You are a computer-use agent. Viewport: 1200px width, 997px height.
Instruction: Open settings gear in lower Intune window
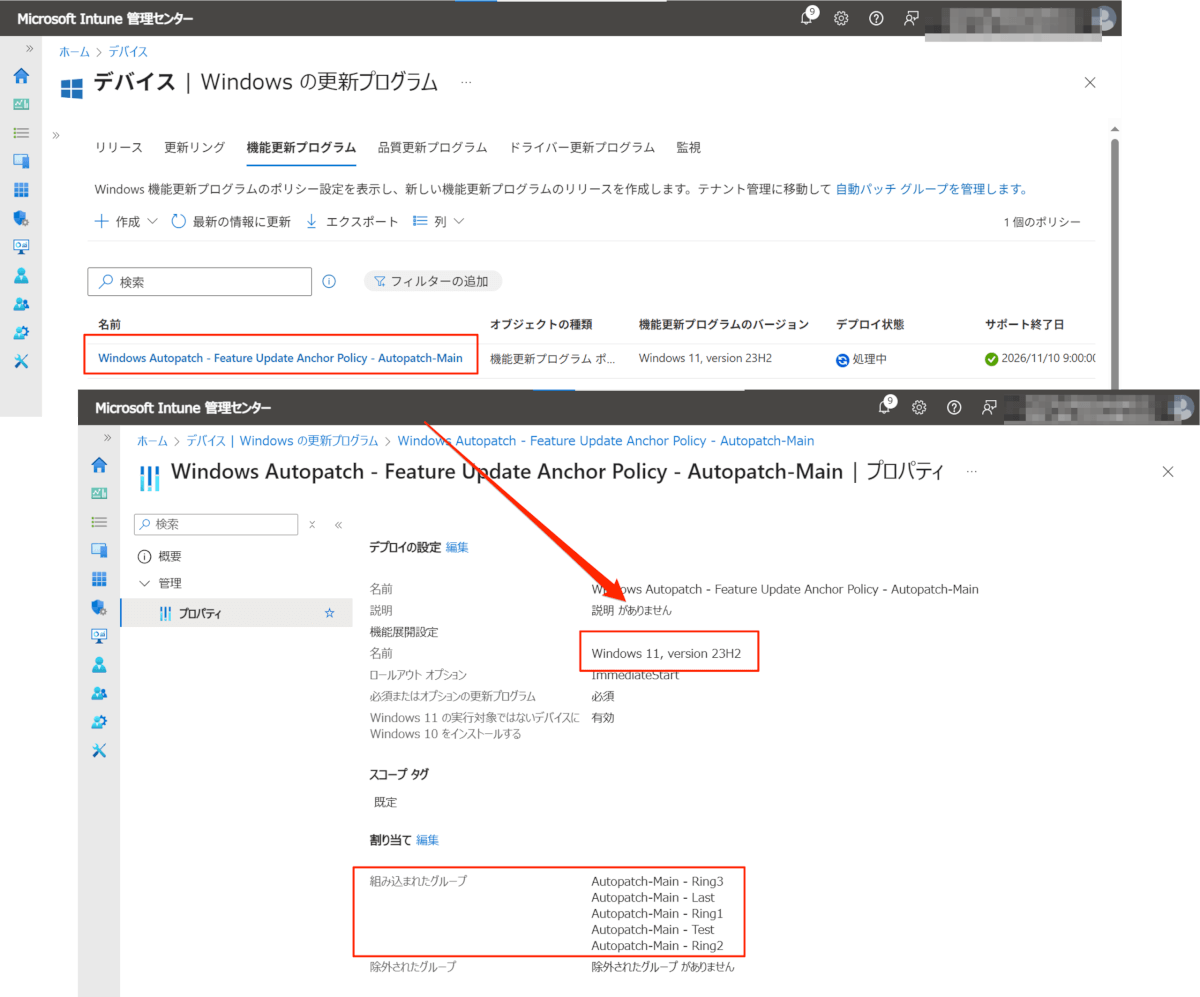tap(920, 407)
